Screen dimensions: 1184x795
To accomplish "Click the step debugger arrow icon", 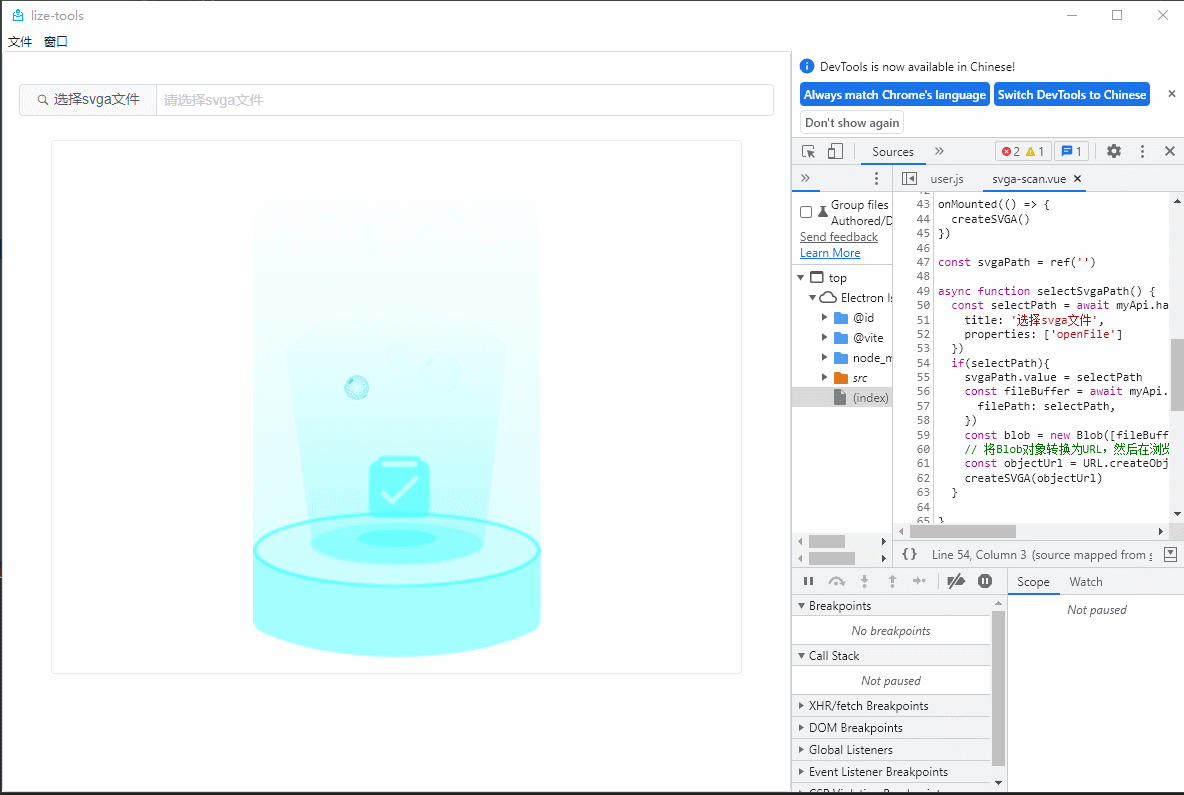I will [x=919, y=581].
